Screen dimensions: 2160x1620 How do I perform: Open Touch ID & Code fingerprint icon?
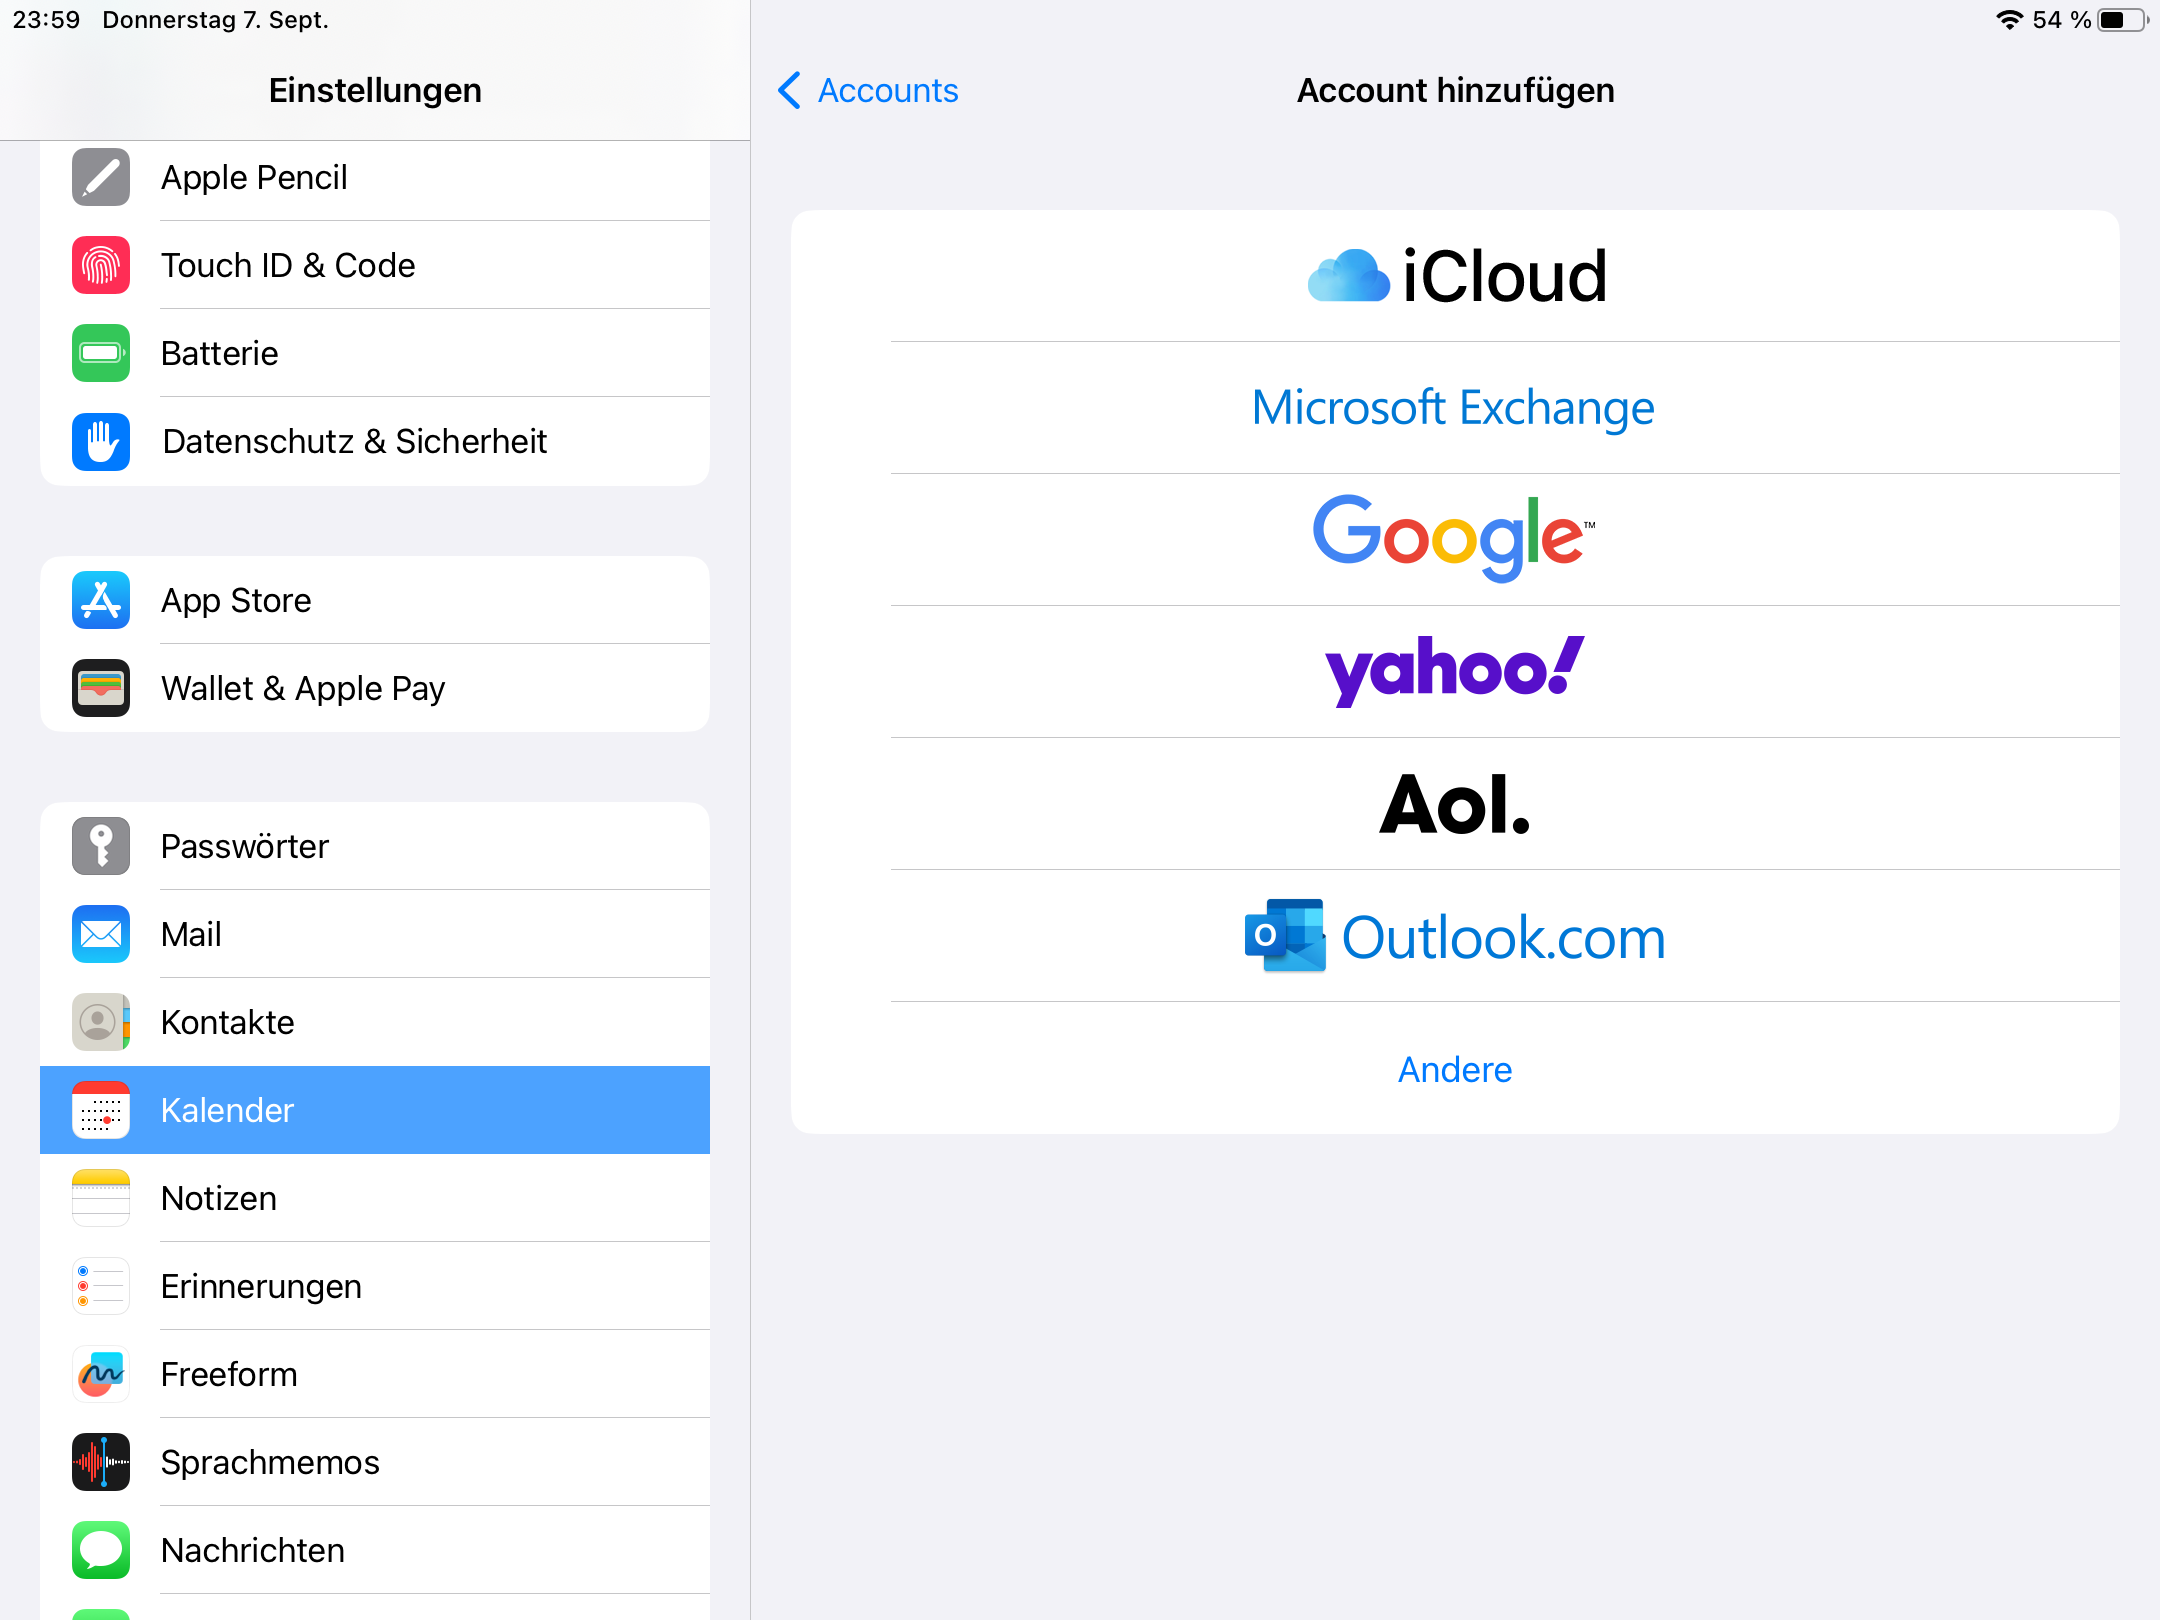pyautogui.click(x=101, y=266)
